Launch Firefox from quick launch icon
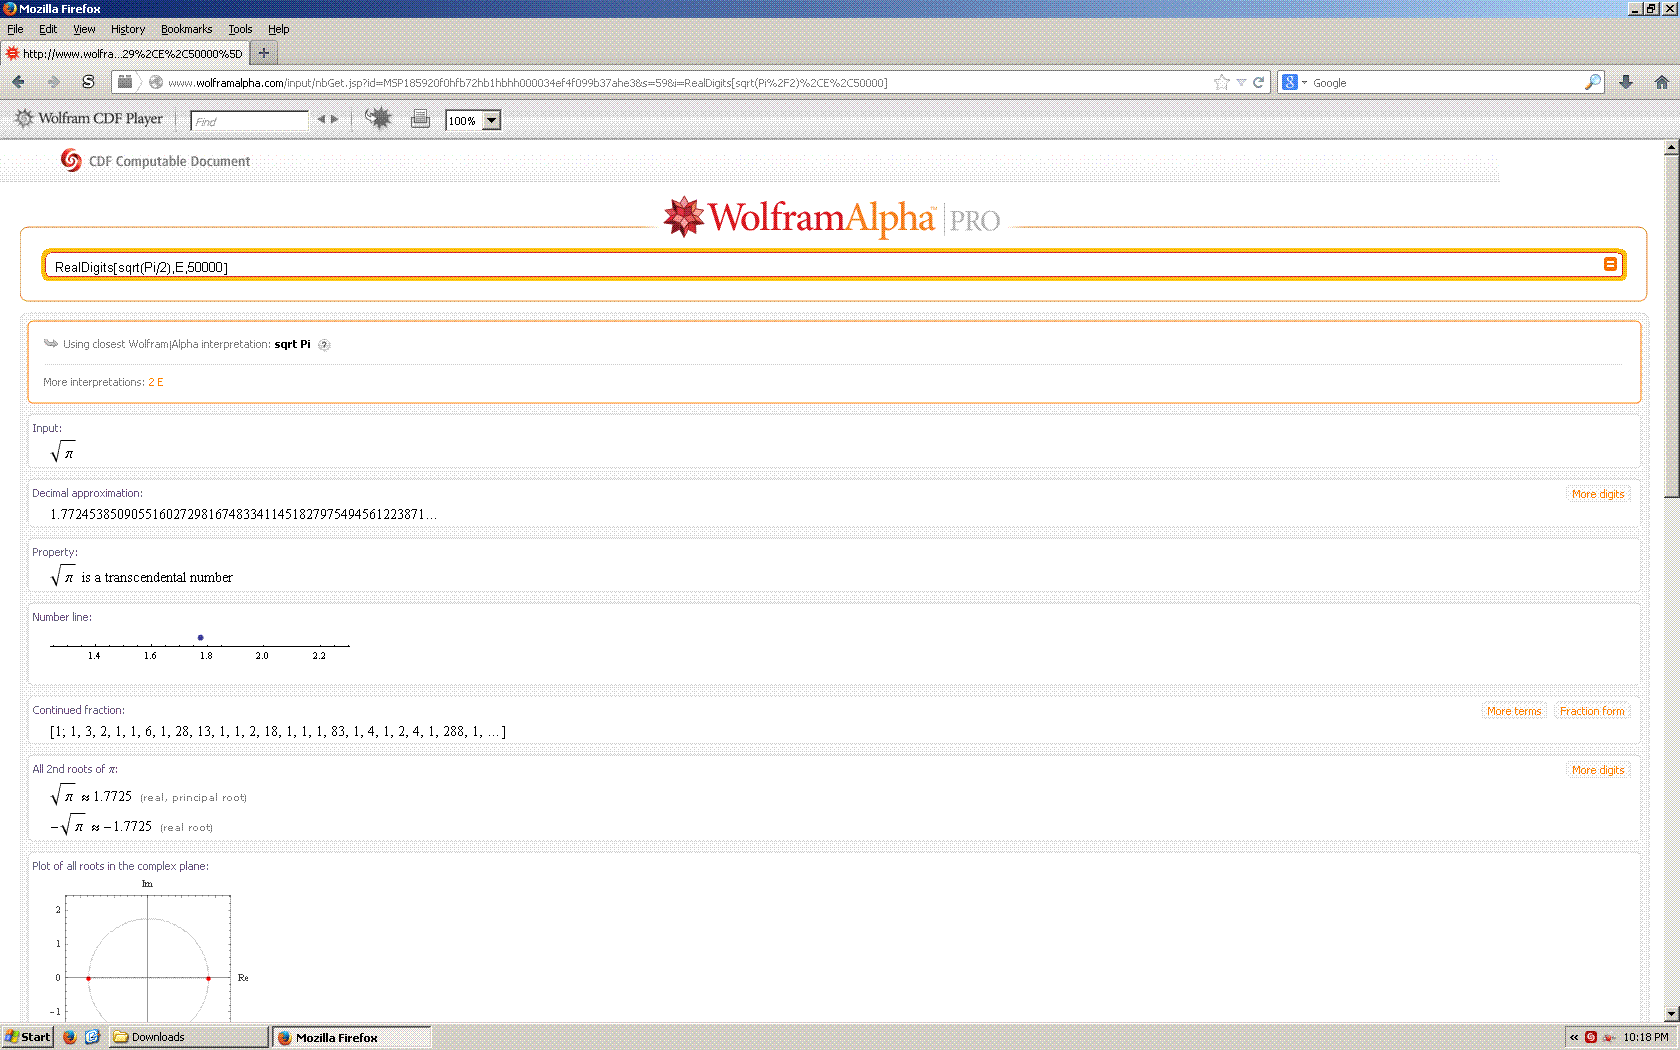1680x1050 pixels. click(69, 1037)
